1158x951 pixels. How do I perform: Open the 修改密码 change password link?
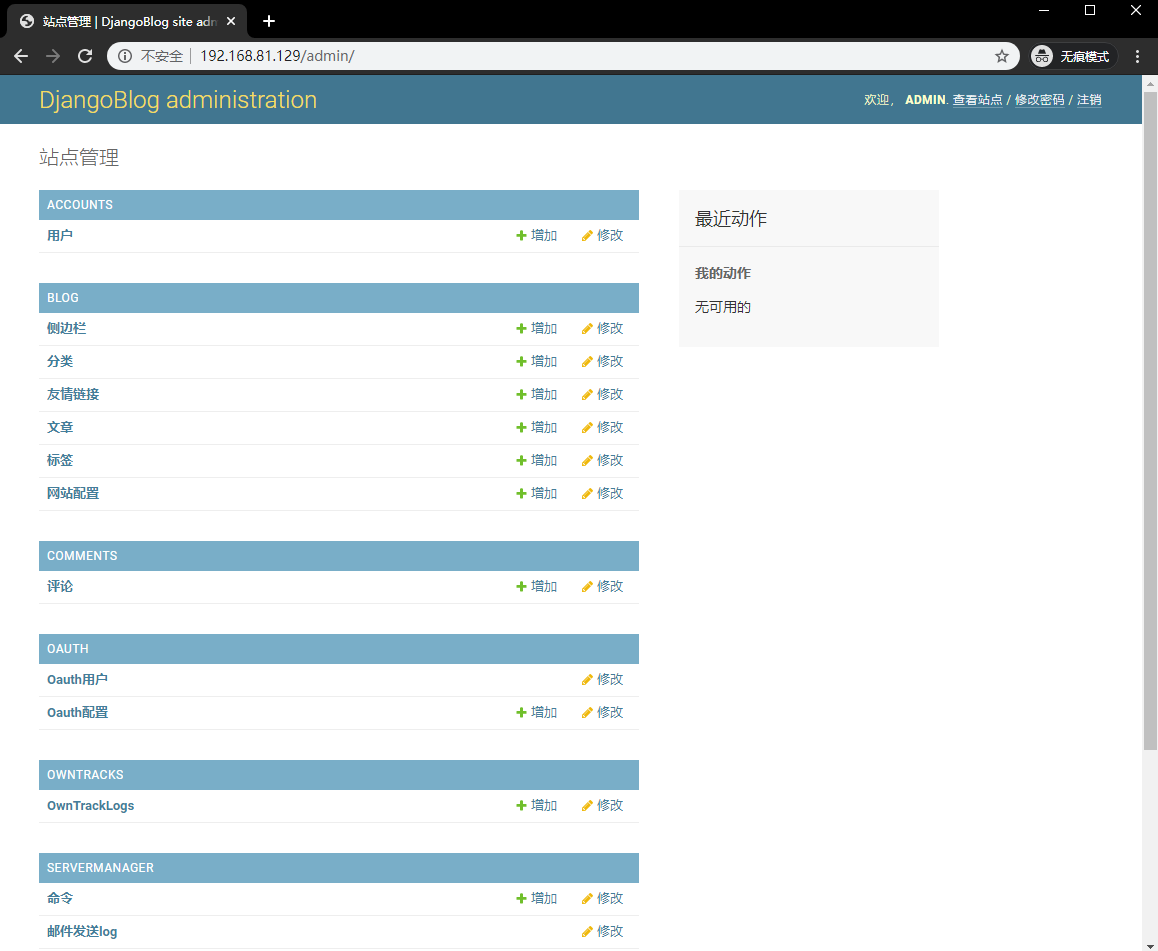1039,100
